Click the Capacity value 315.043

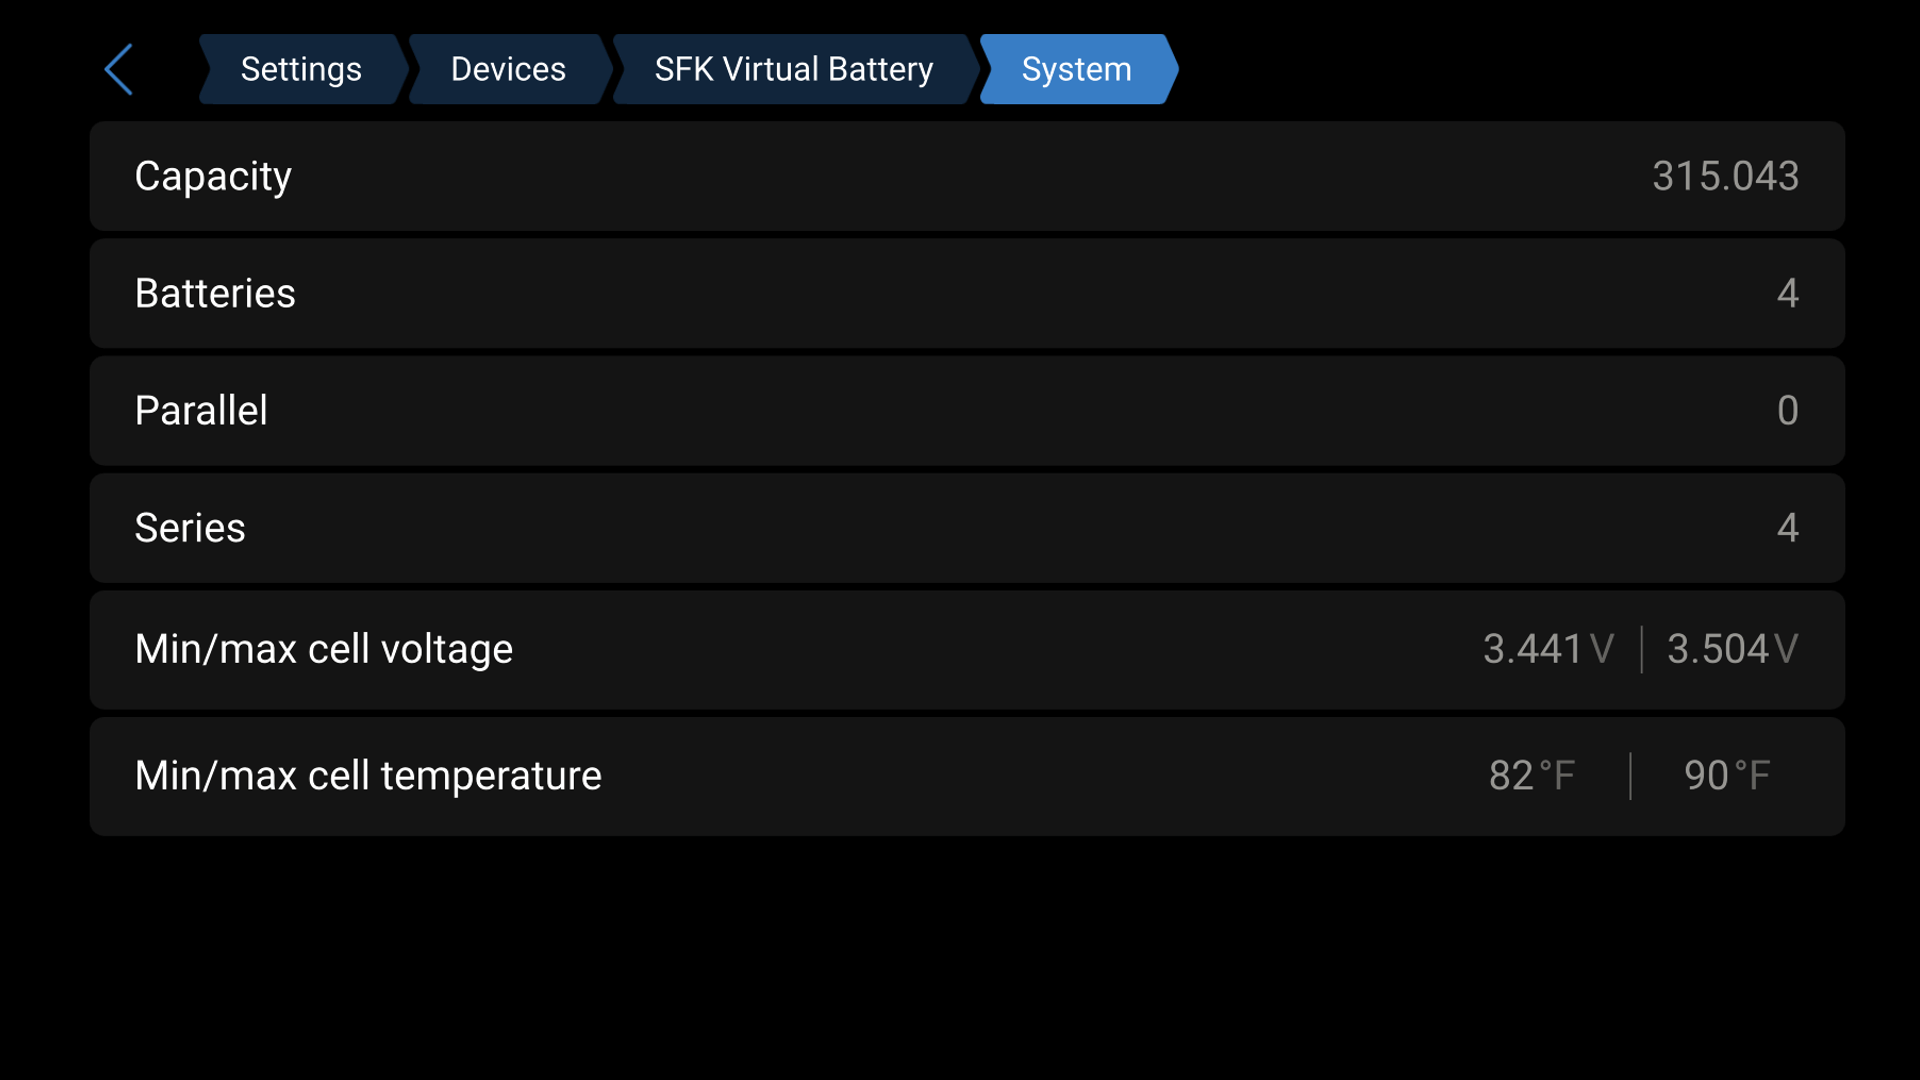pos(1724,176)
